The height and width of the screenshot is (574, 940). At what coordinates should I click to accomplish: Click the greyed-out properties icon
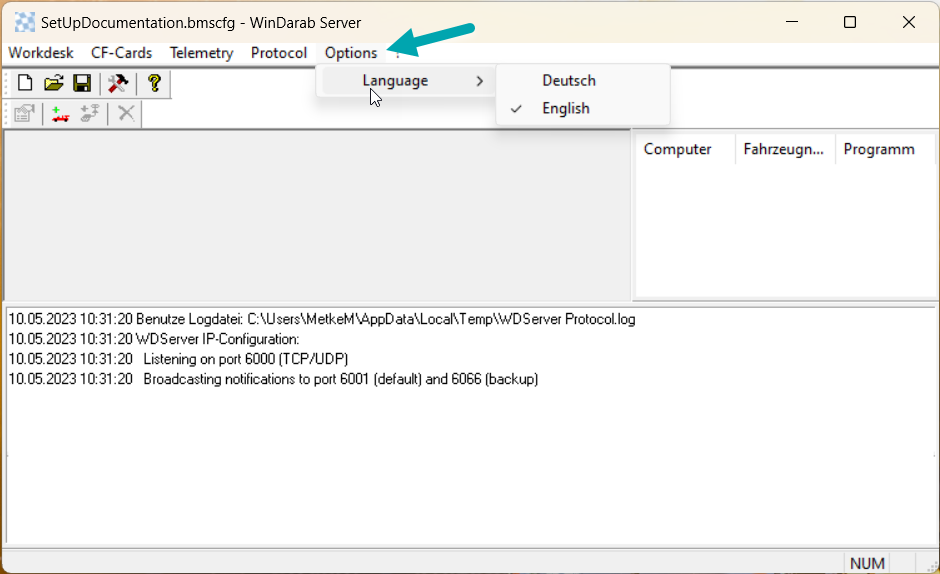[25, 113]
